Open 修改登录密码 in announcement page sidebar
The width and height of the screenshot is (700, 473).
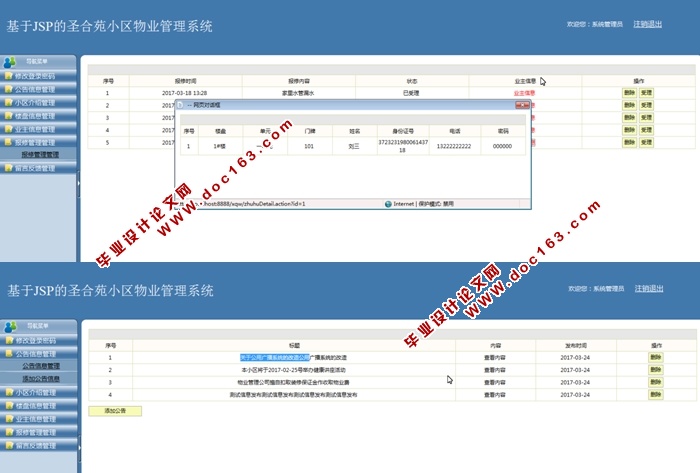click(x=38, y=340)
